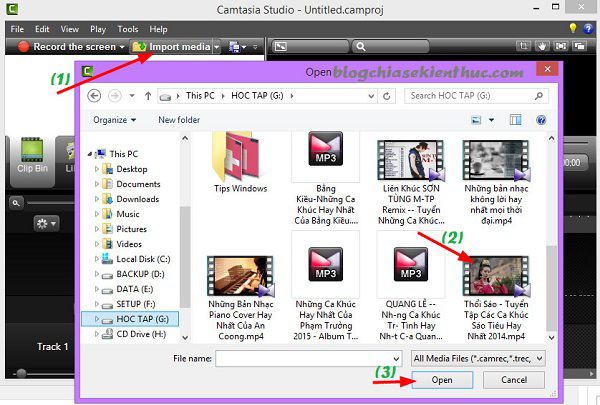Click the Search HOC TAP (G:) field
The width and height of the screenshot is (600, 405).
(x=476, y=96)
